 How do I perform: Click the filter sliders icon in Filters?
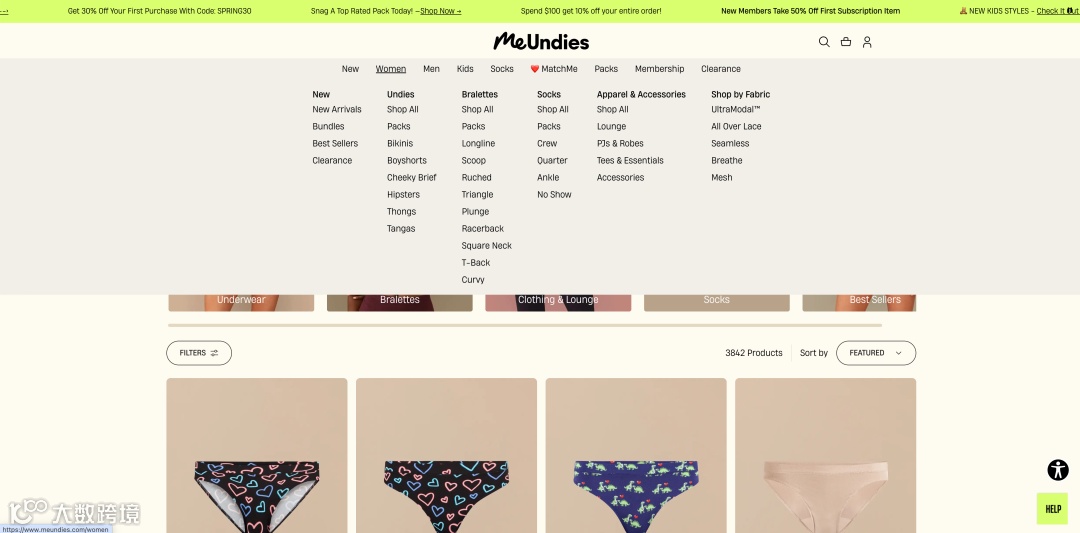coord(214,353)
